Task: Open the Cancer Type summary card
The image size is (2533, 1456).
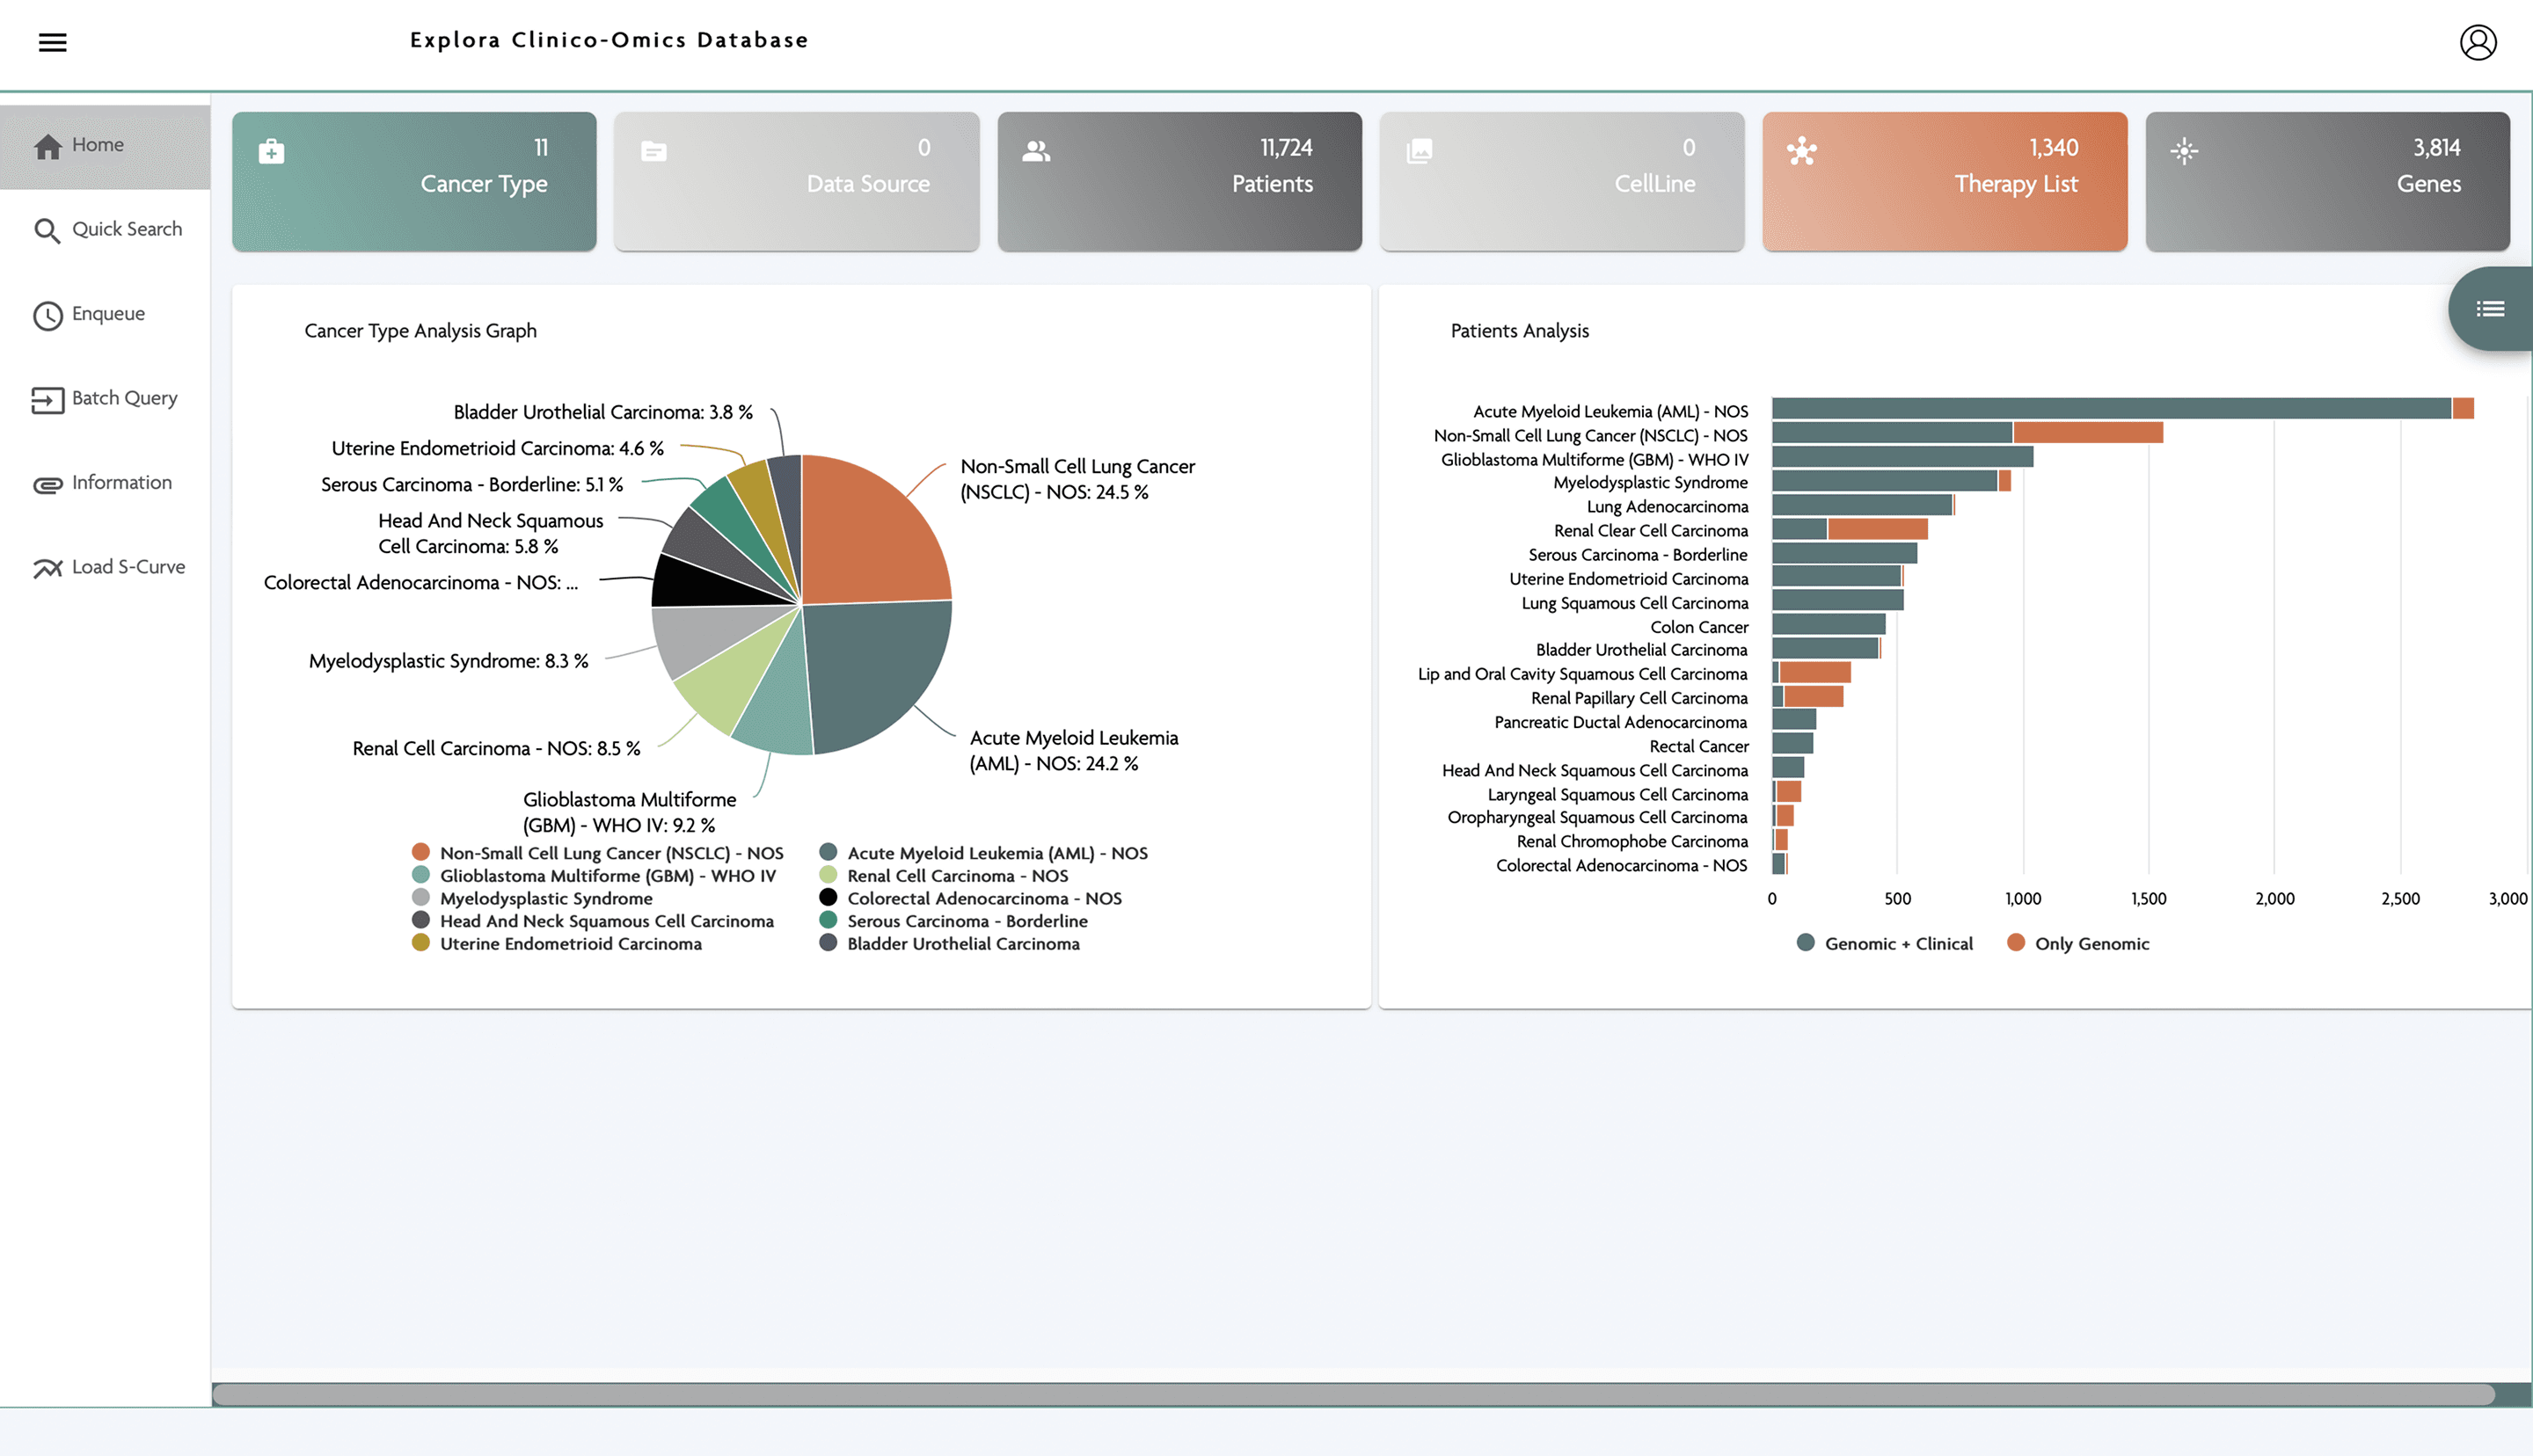Action: tap(414, 181)
